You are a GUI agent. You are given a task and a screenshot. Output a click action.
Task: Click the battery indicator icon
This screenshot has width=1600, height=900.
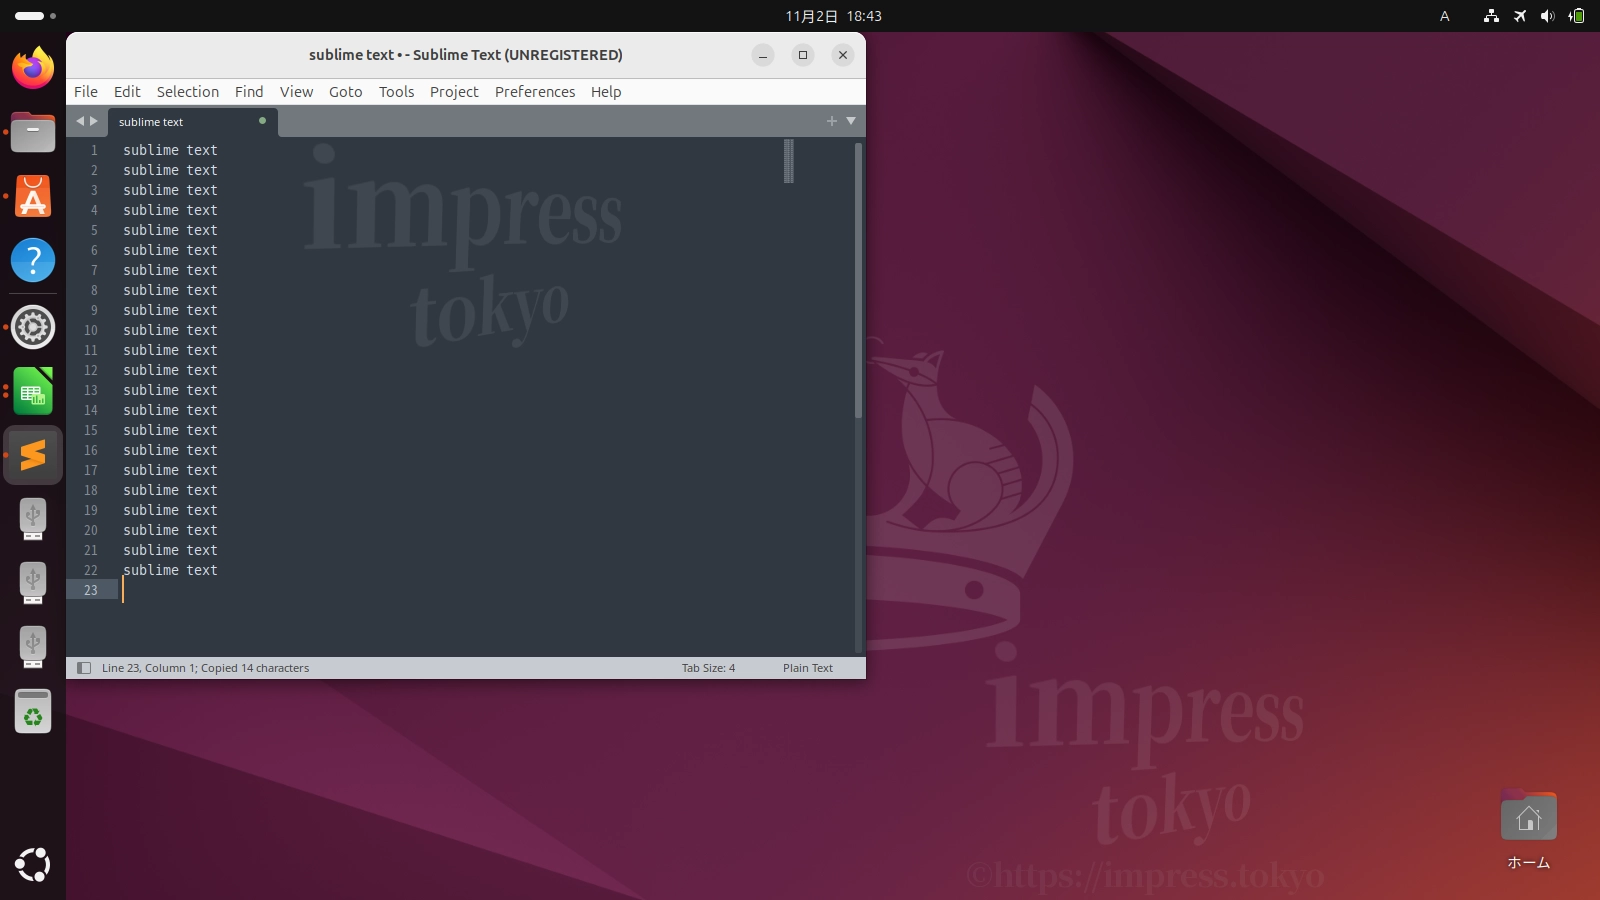(1577, 16)
